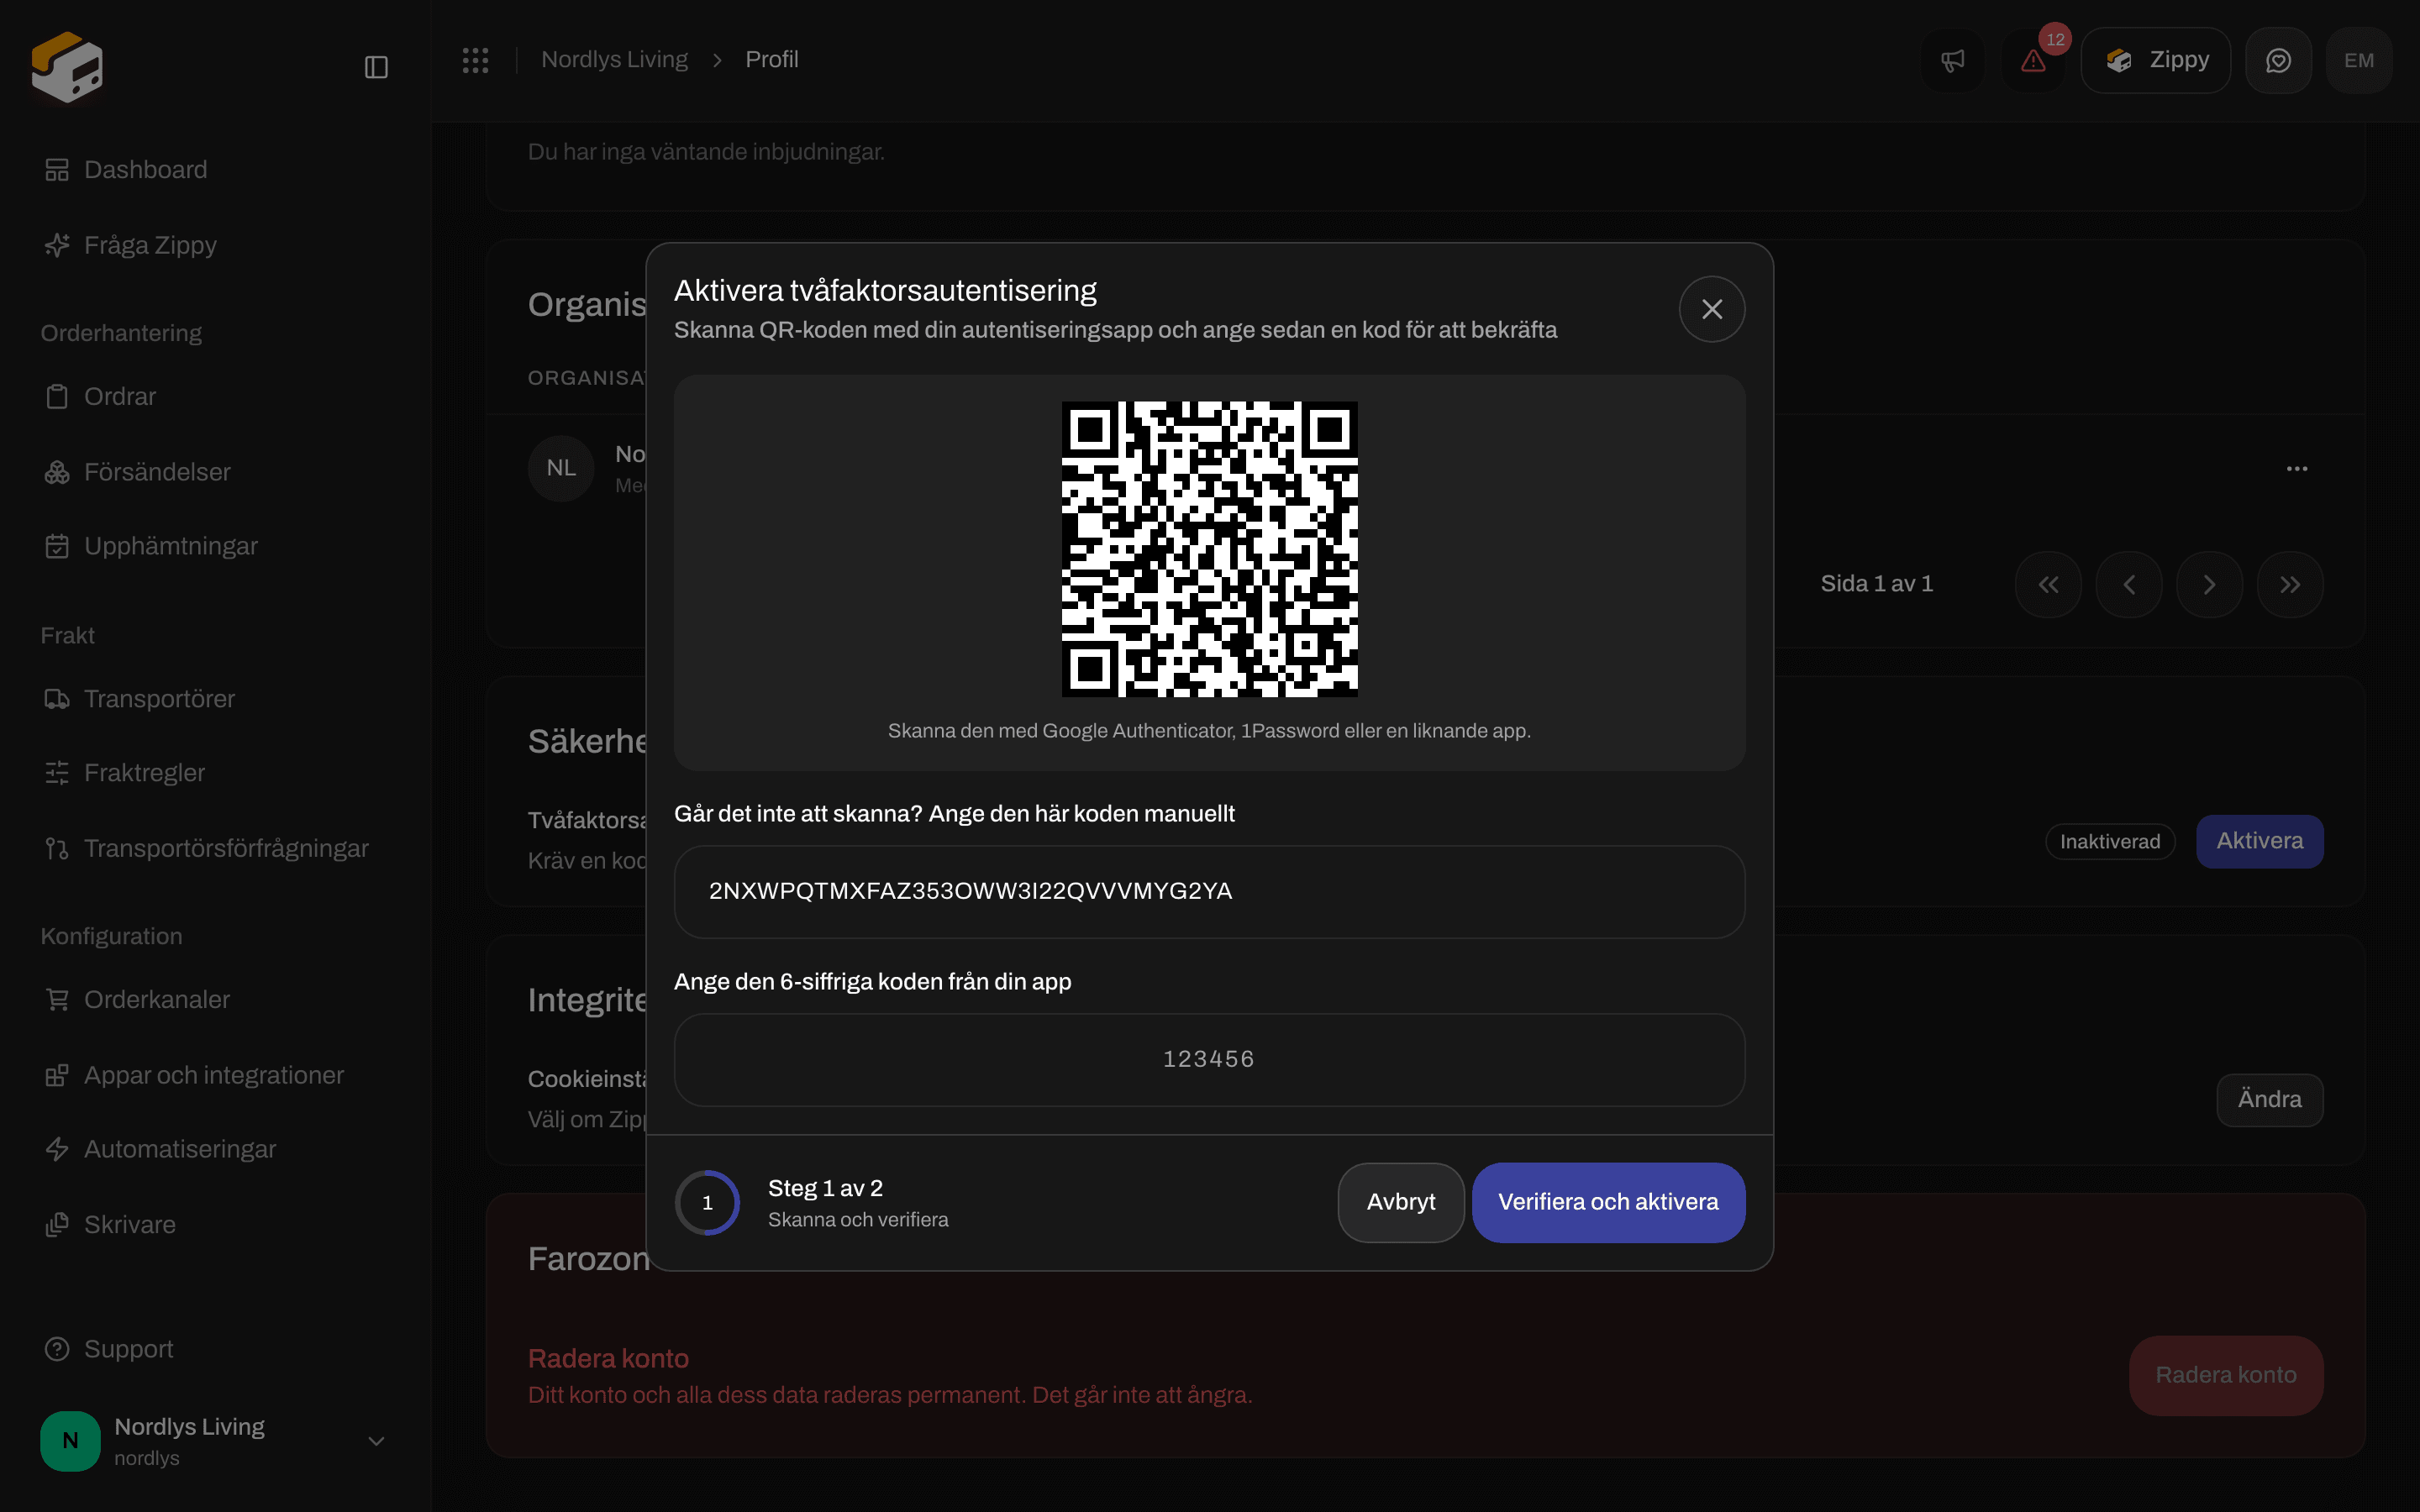Click the Skrivare icon

[x=57, y=1224]
